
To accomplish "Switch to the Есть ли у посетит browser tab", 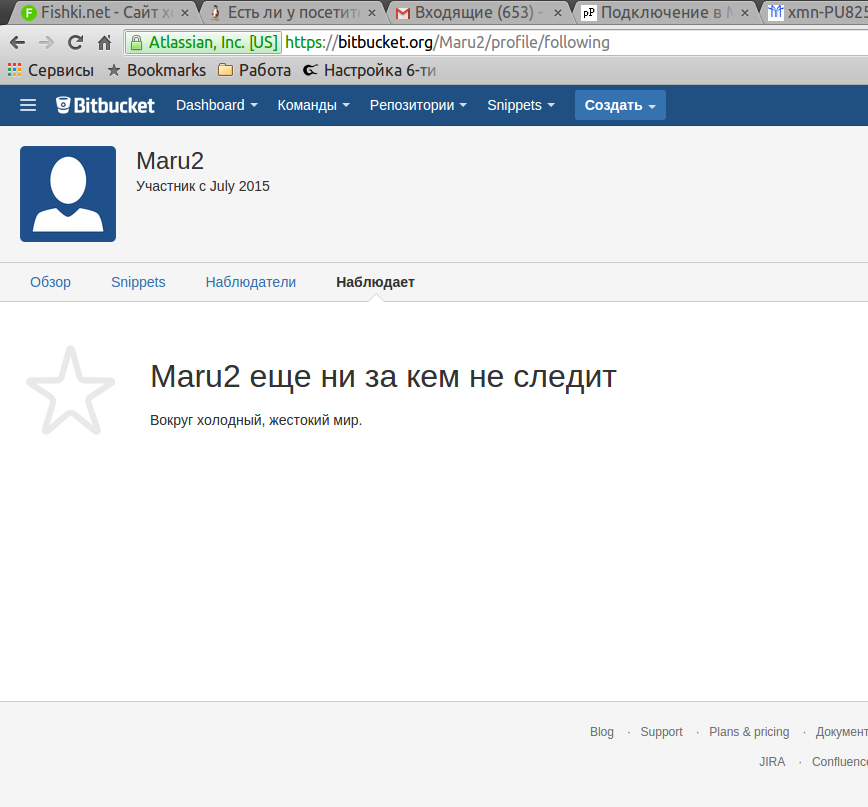I will (293, 12).
